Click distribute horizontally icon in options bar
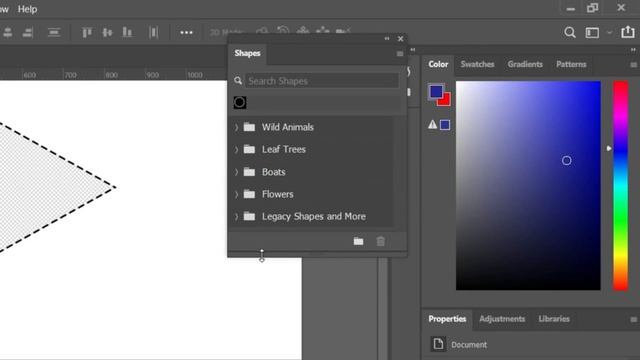The height and width of the screenshot is (360, 640). tap(153, 32)
